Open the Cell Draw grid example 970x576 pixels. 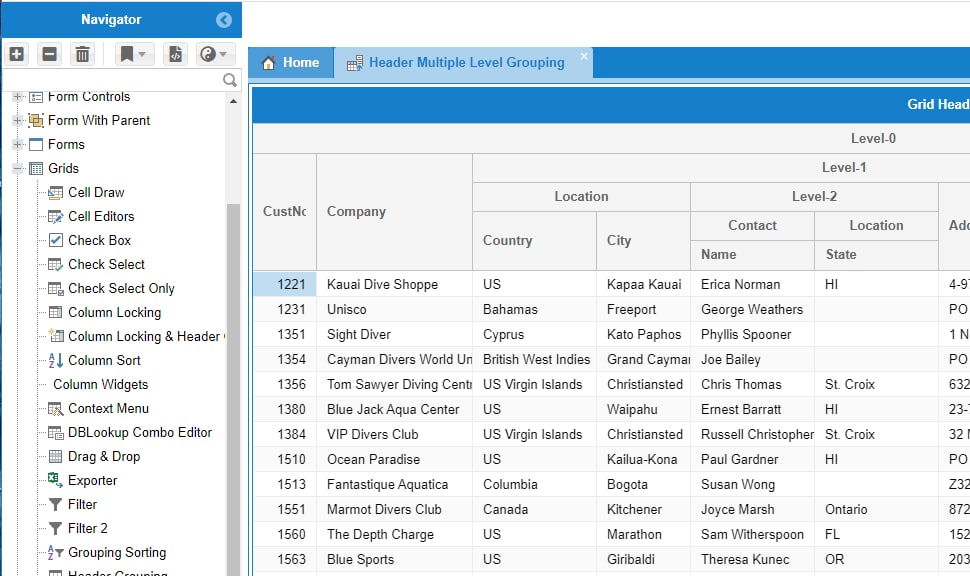(96, 192)
